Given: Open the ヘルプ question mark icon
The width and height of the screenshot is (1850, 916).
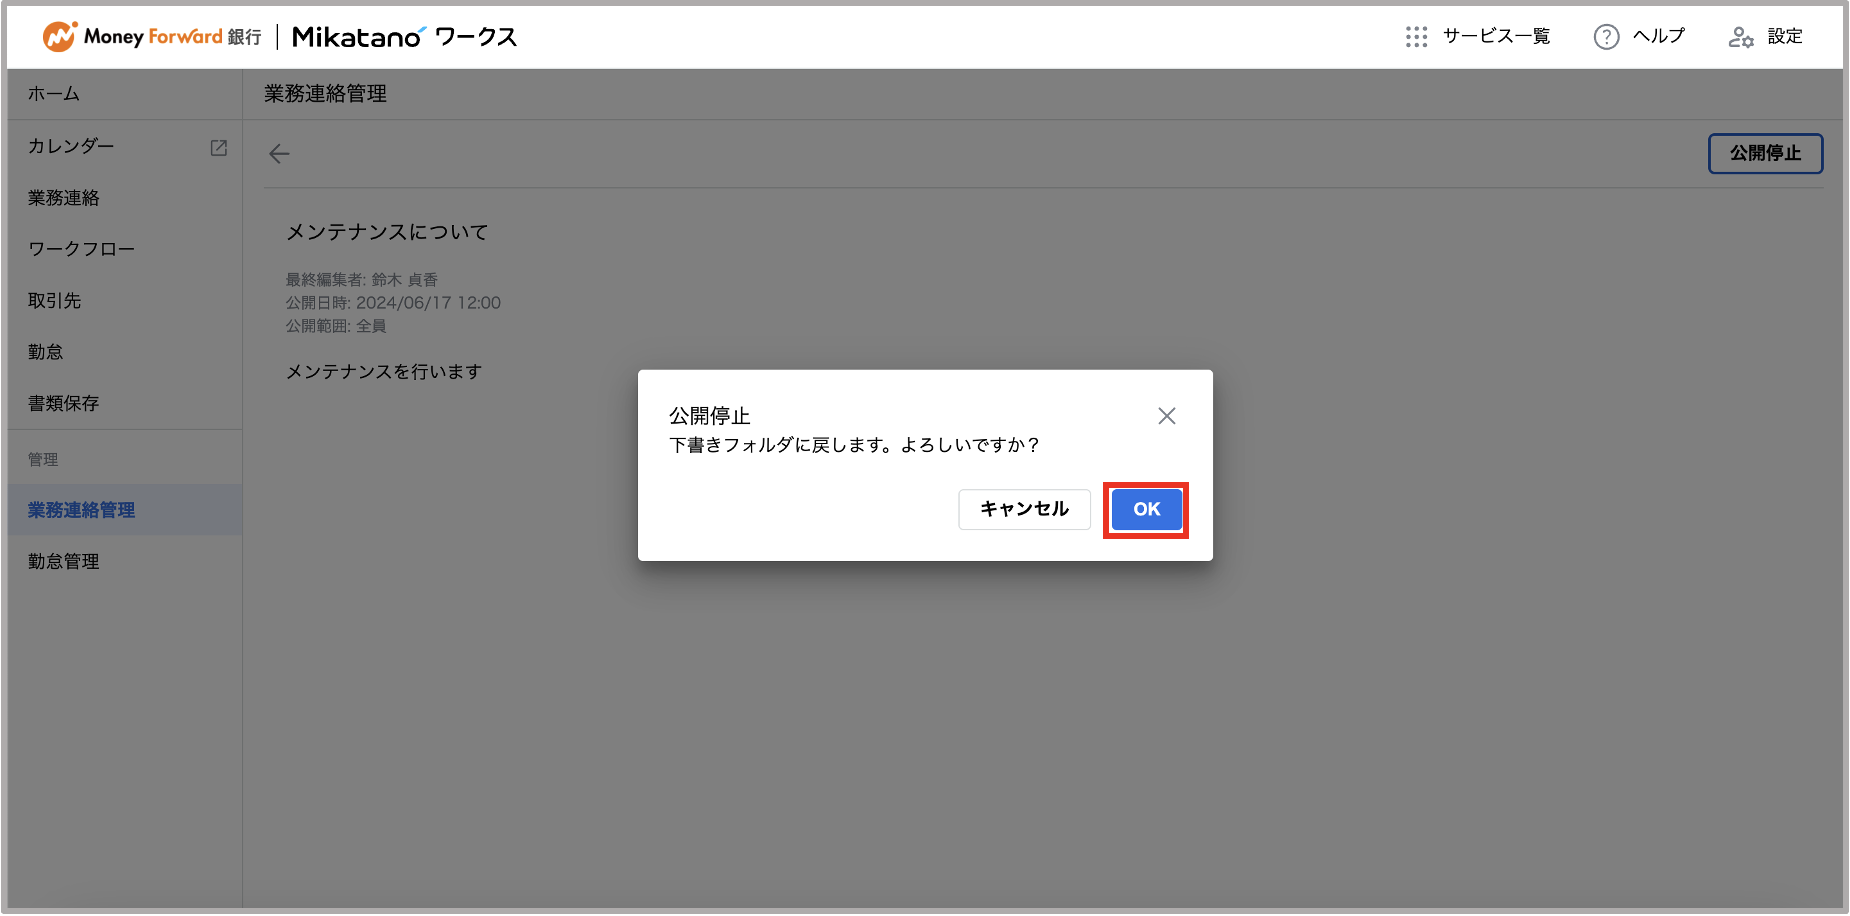Looking at the screenshot, I should click(1606, 37).
